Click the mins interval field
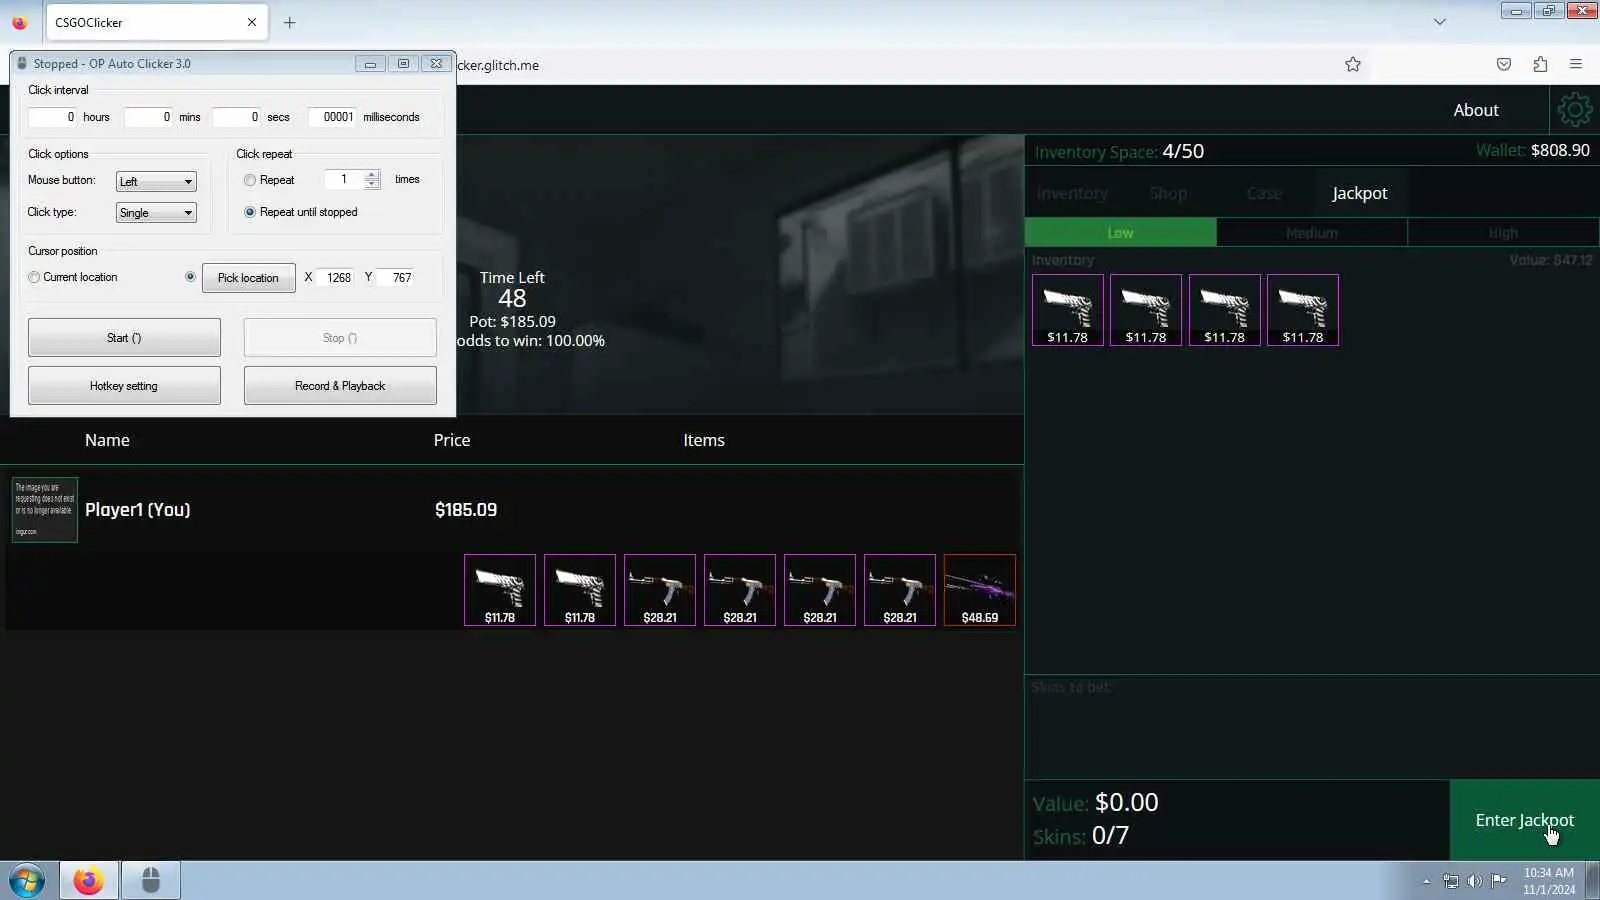 [148, 117]
